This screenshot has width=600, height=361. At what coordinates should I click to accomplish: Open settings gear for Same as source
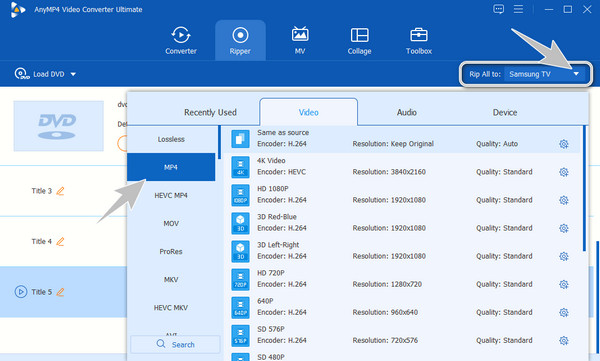point(563,144)
